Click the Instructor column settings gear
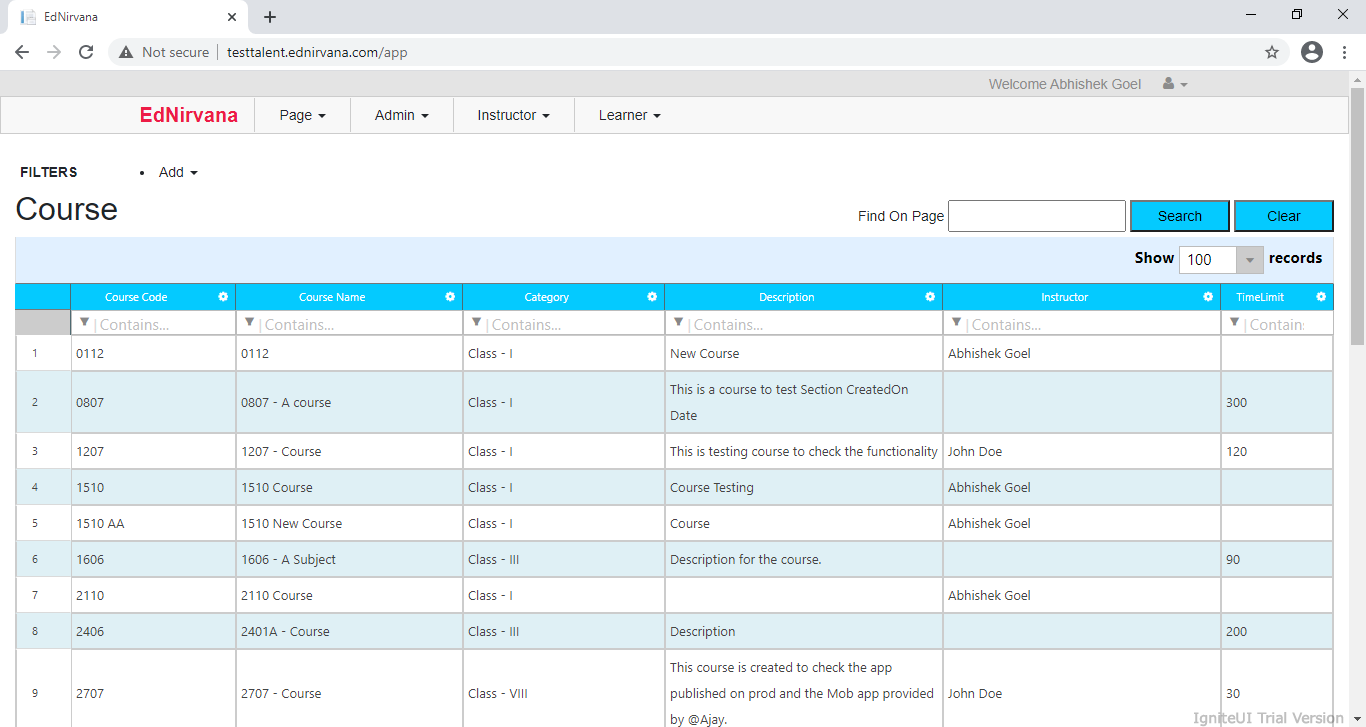Viewport: 1366px width, 727px height. tap(1208, 297)
